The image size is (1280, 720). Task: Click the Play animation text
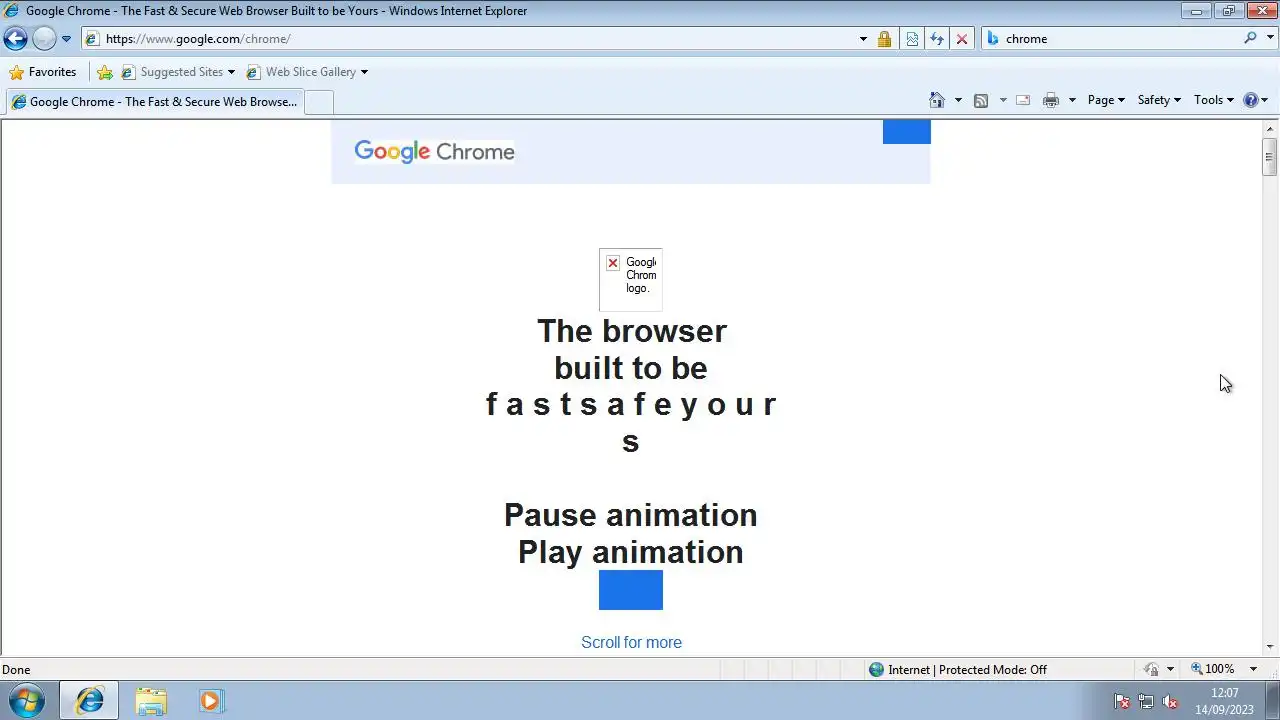(x=631, y=552)
